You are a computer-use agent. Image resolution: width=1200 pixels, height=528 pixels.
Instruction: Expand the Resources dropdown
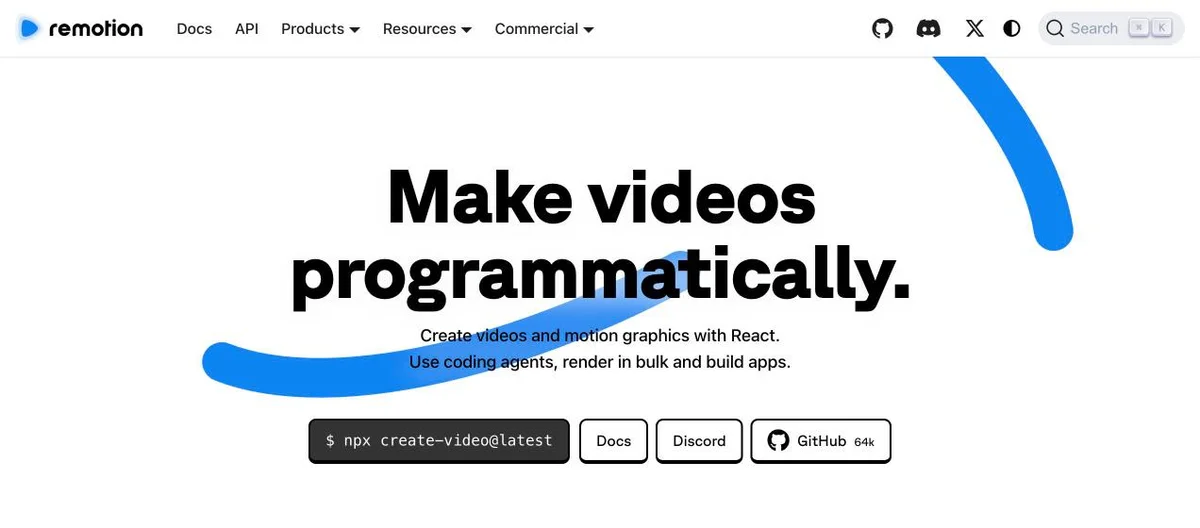click(427, 28)
